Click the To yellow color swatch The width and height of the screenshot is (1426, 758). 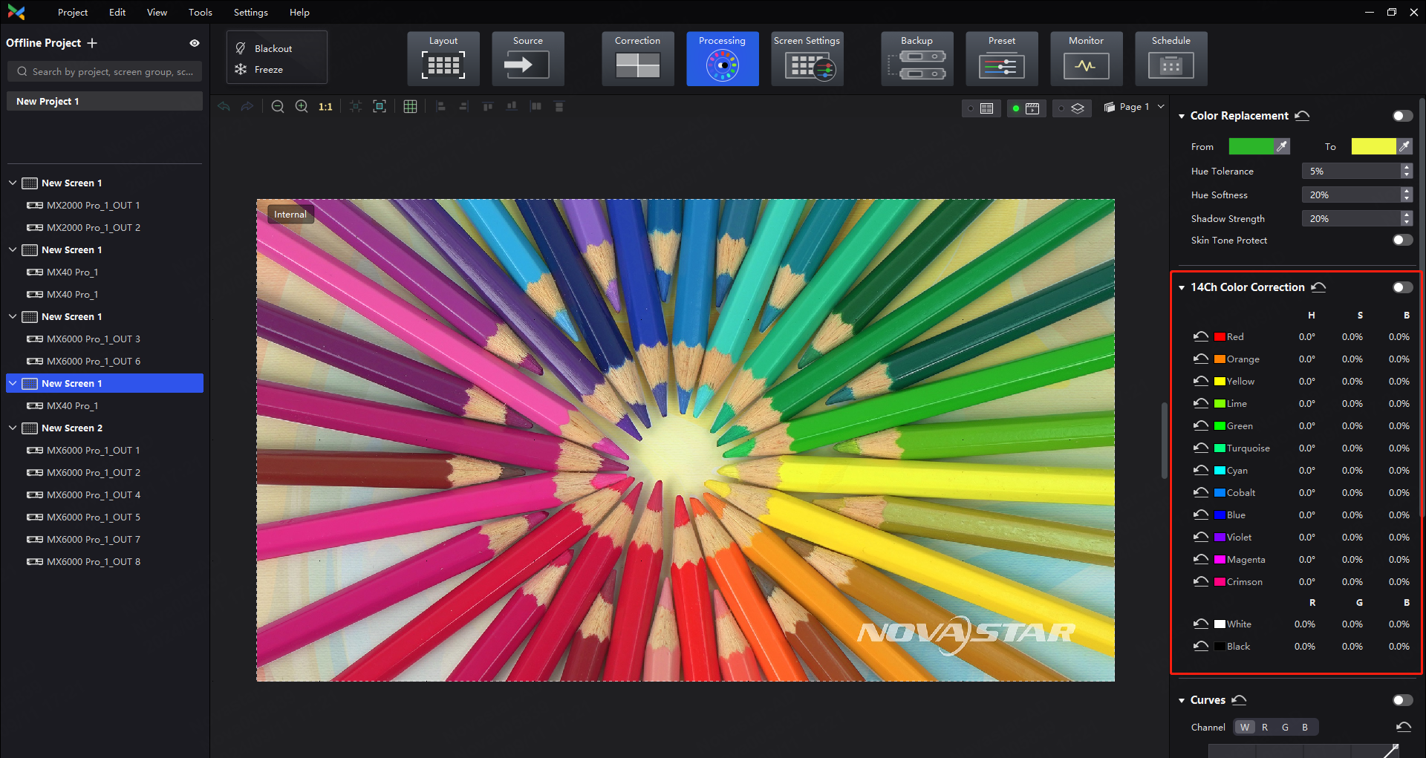tap(1373, 146)
